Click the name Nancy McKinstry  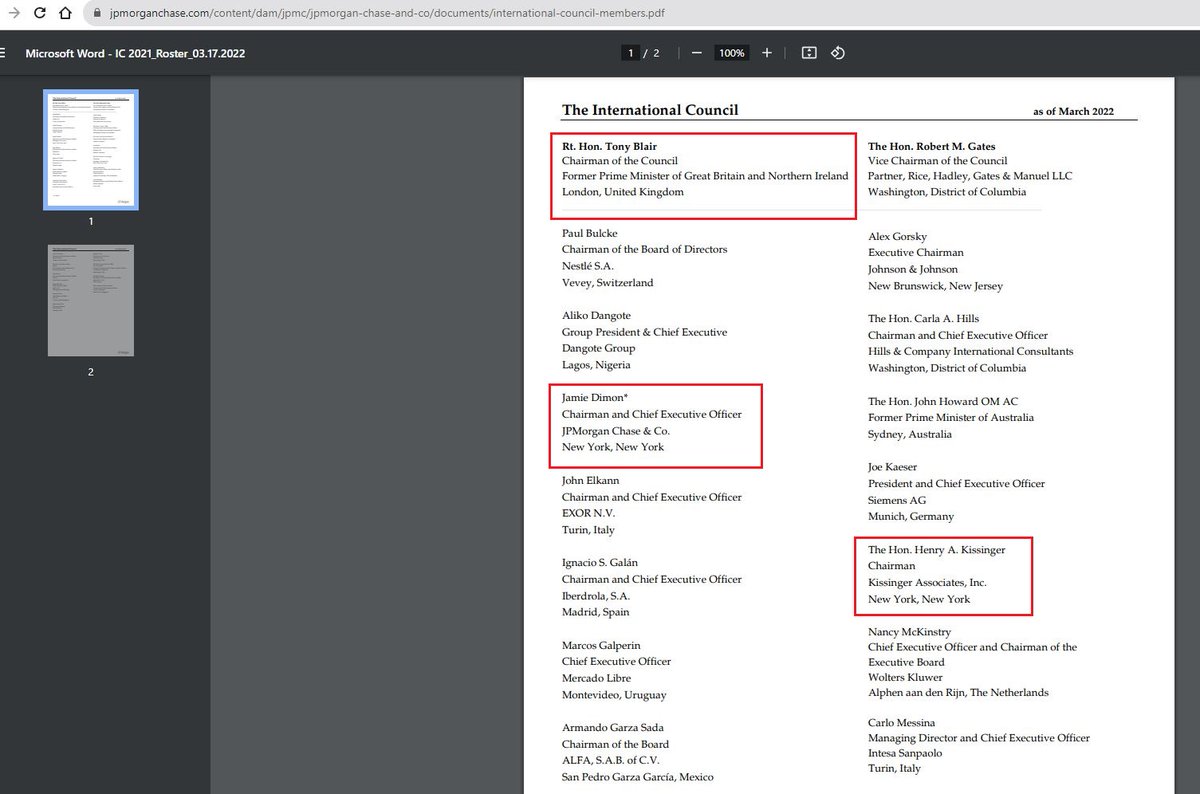(909, 632)
